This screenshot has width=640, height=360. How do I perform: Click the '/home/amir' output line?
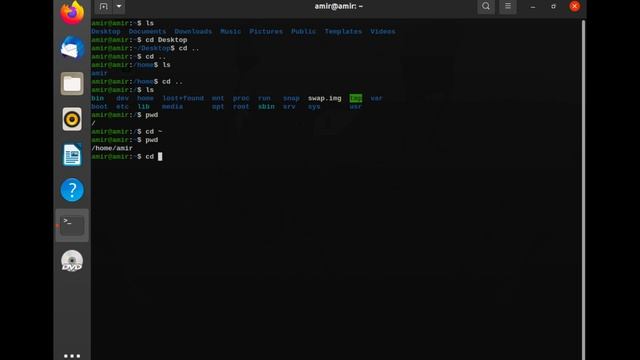tap(112, 148)
